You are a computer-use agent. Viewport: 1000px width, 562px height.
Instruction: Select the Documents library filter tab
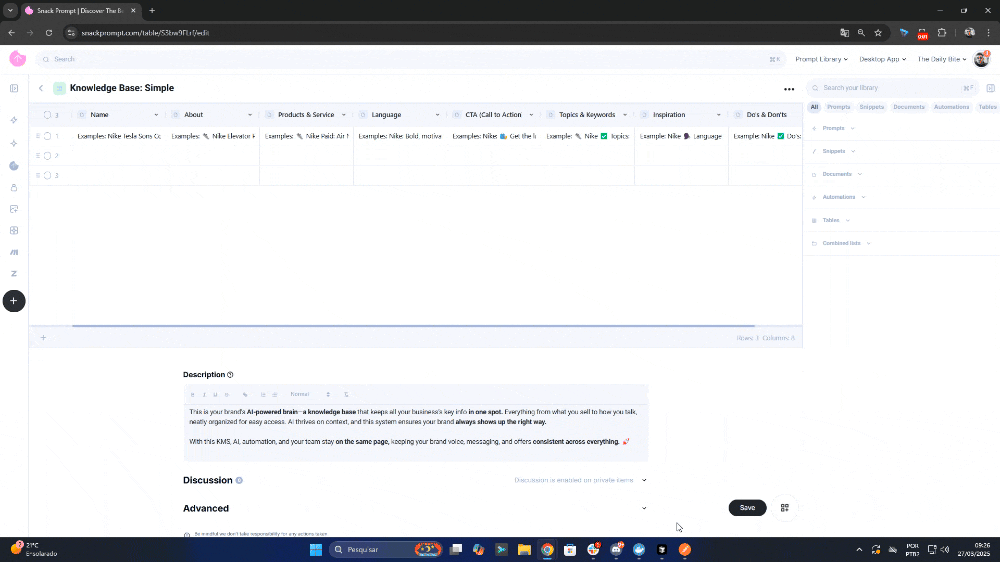click(x=909, y=107)
